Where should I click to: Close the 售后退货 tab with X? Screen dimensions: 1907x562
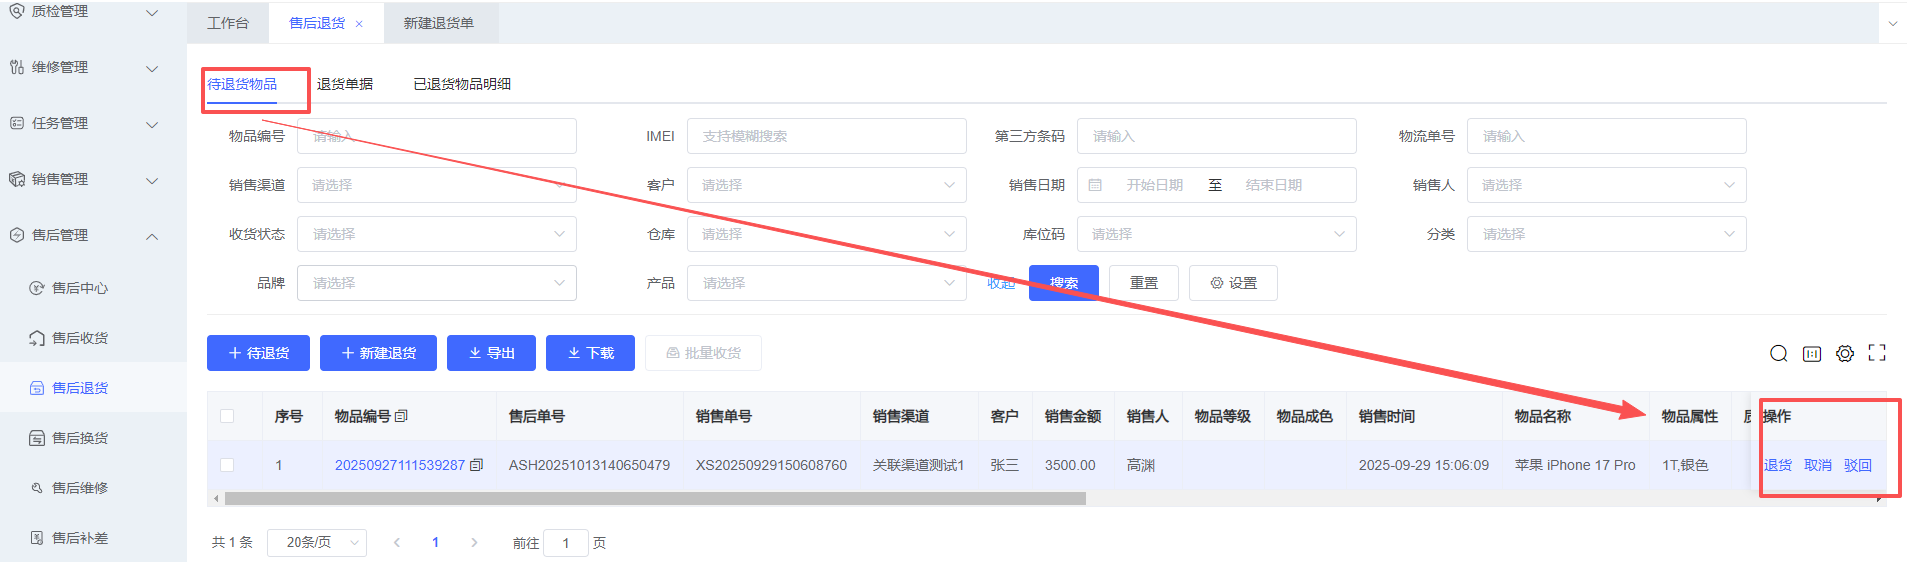pos(359,24)
